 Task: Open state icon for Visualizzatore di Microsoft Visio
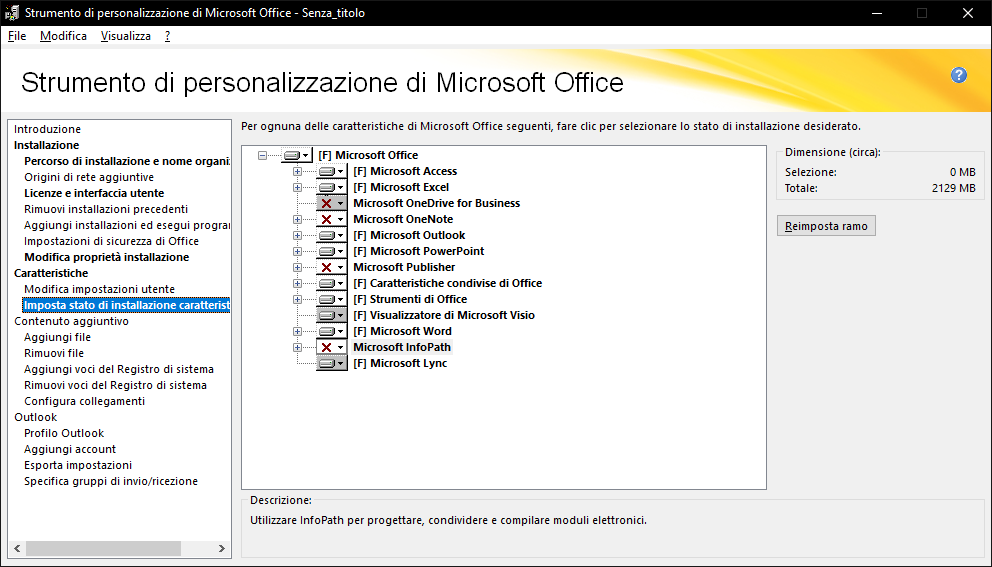(x=332, y=315)
